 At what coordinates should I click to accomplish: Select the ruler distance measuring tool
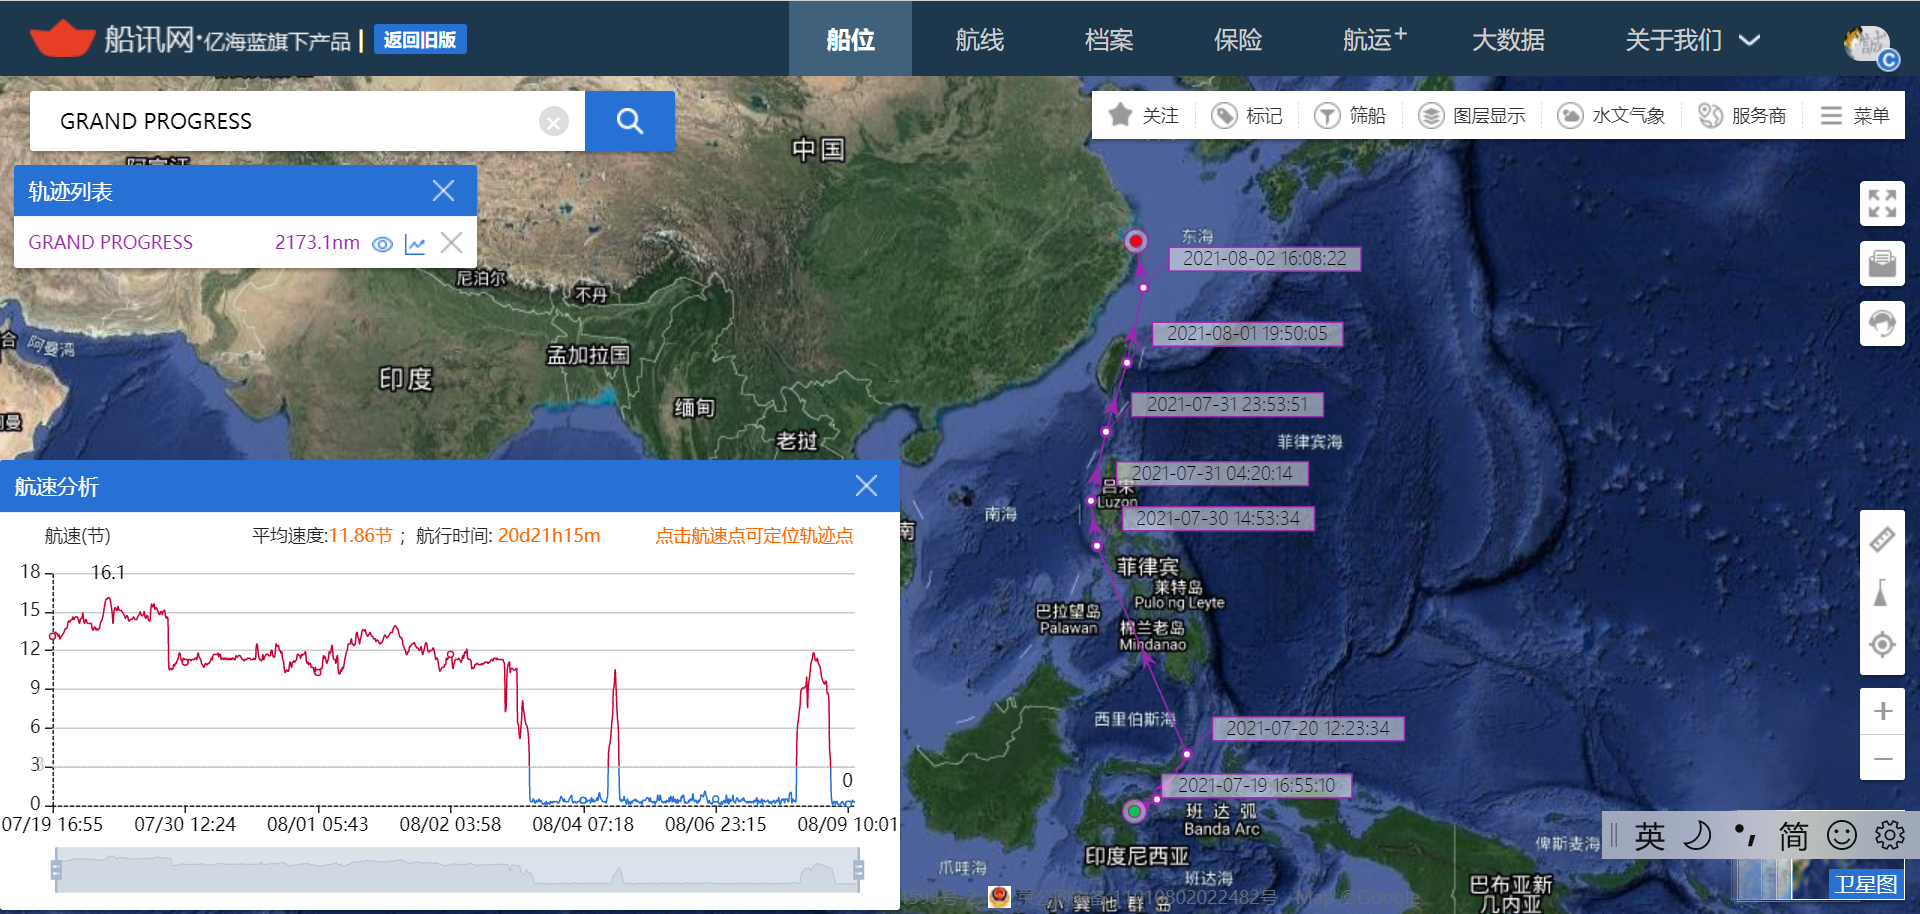coord(1881,540)
